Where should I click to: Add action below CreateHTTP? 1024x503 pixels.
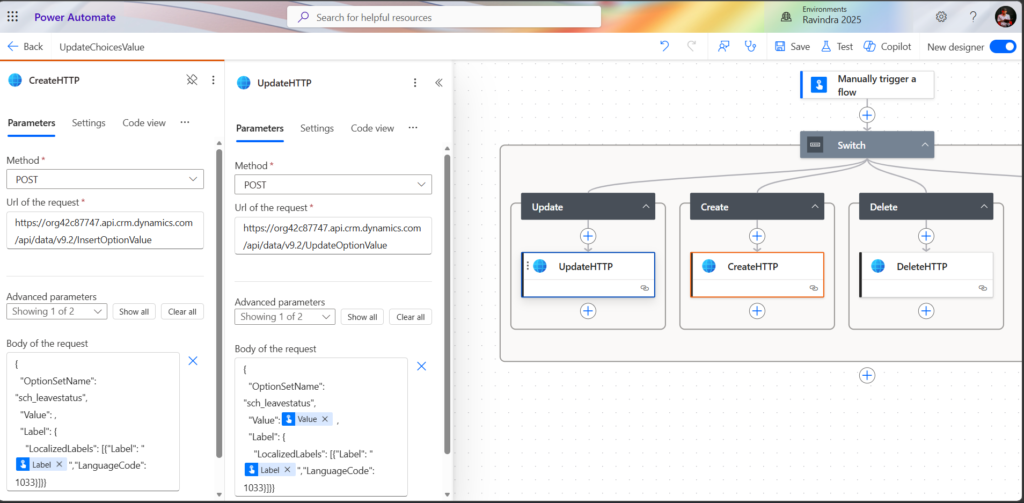pyautogui.click(x=757, y=311)
